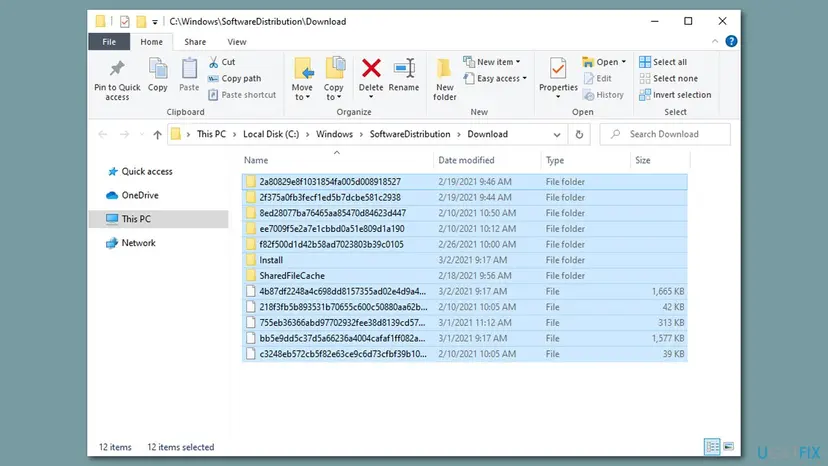Viewport: 828px width, 466px height.
Task: Select Quick access in sidebar
Action: click(140, 171)
